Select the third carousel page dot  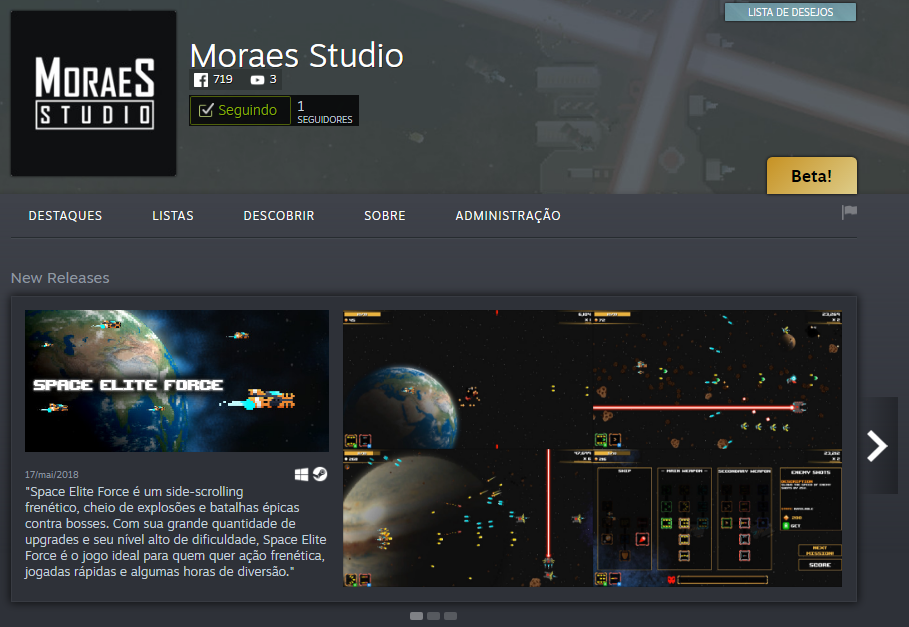450,616
